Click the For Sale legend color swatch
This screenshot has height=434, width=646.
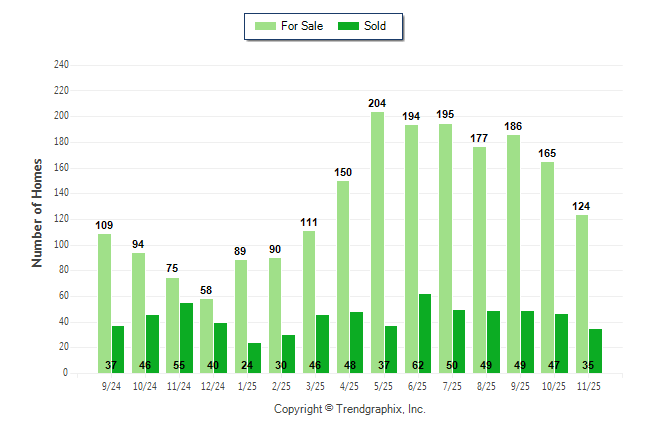coord(266,26)
